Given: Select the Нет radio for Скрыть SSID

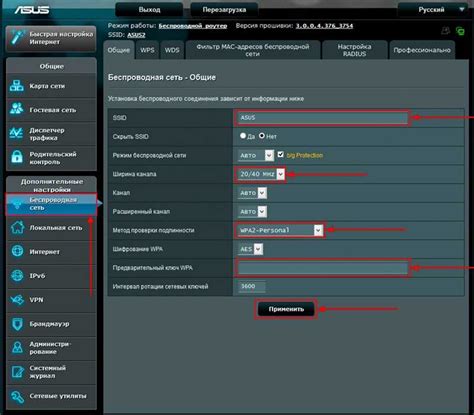Looking at the screenshot, I should tap(262, 136).
